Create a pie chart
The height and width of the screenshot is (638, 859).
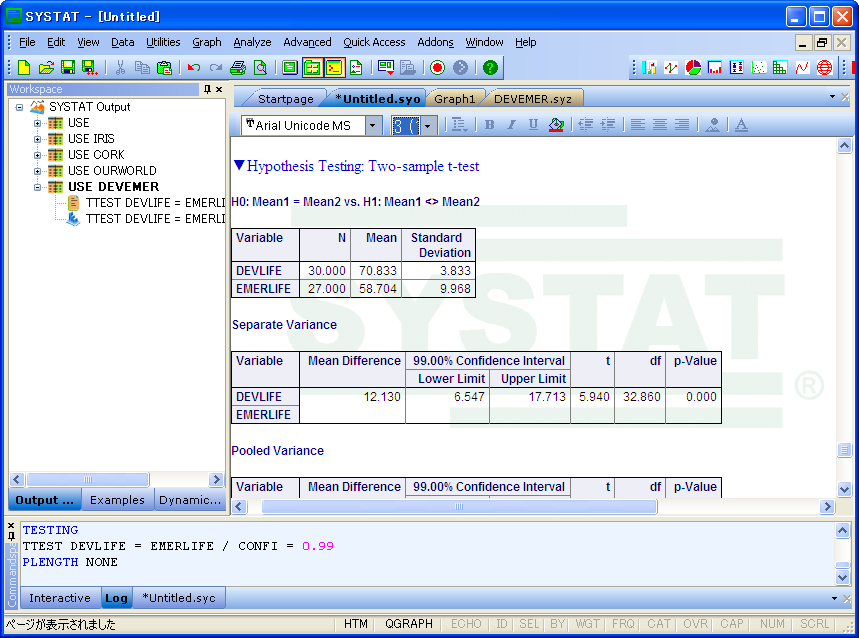[x=693, y=67]
